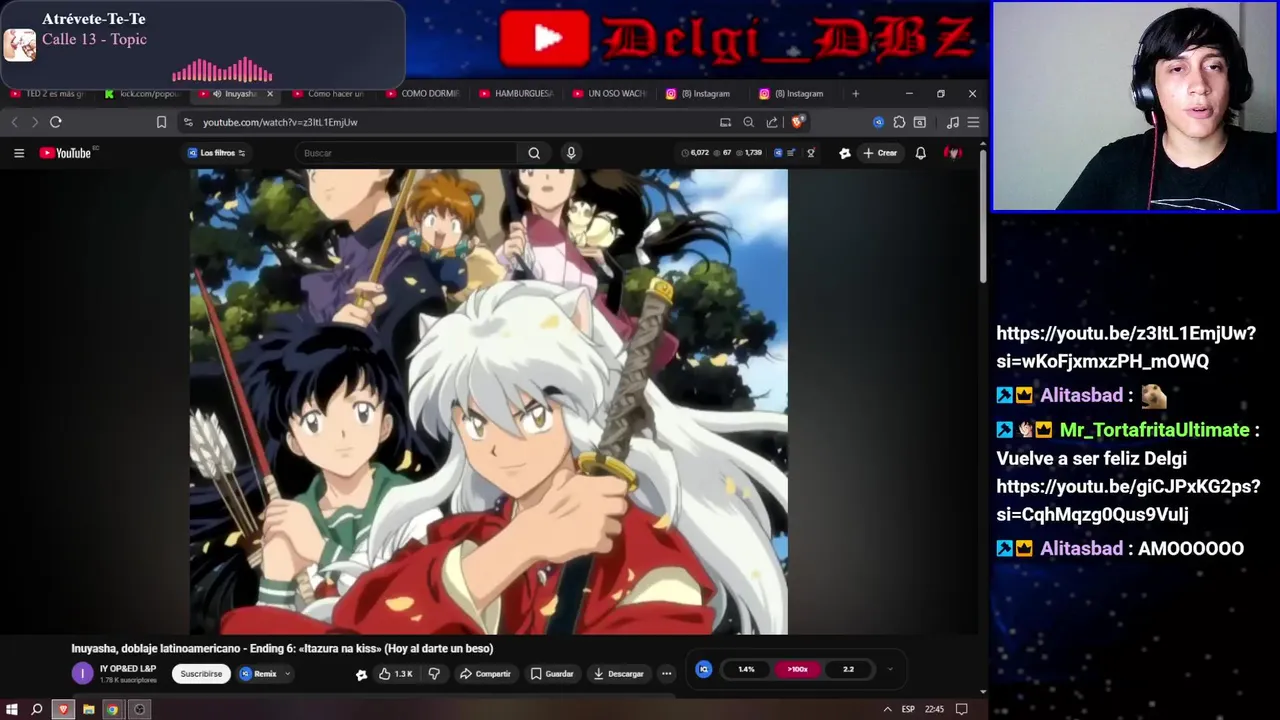Dislike the video with thumbs down
1280x720 pixels.
tap(434, 674)
